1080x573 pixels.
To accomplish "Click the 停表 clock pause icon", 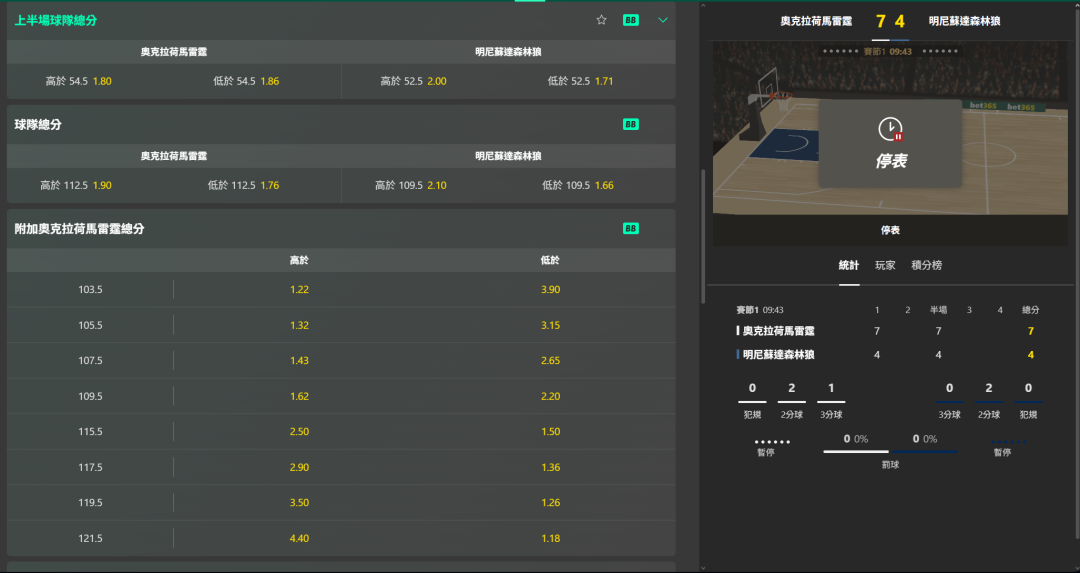I will 890,129.
